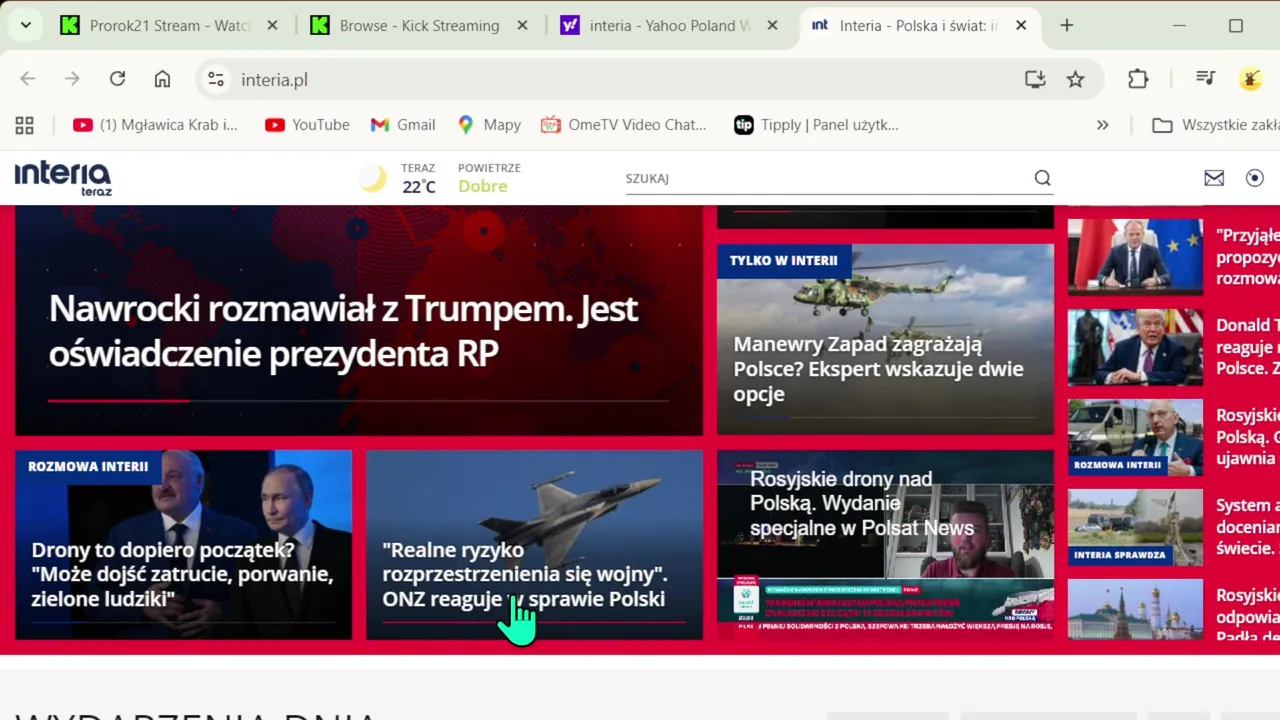The width and height of the screenshot is (1280, 720).
Task: Open the tab search dropdown arrow
Action: (x=25, y=25)
